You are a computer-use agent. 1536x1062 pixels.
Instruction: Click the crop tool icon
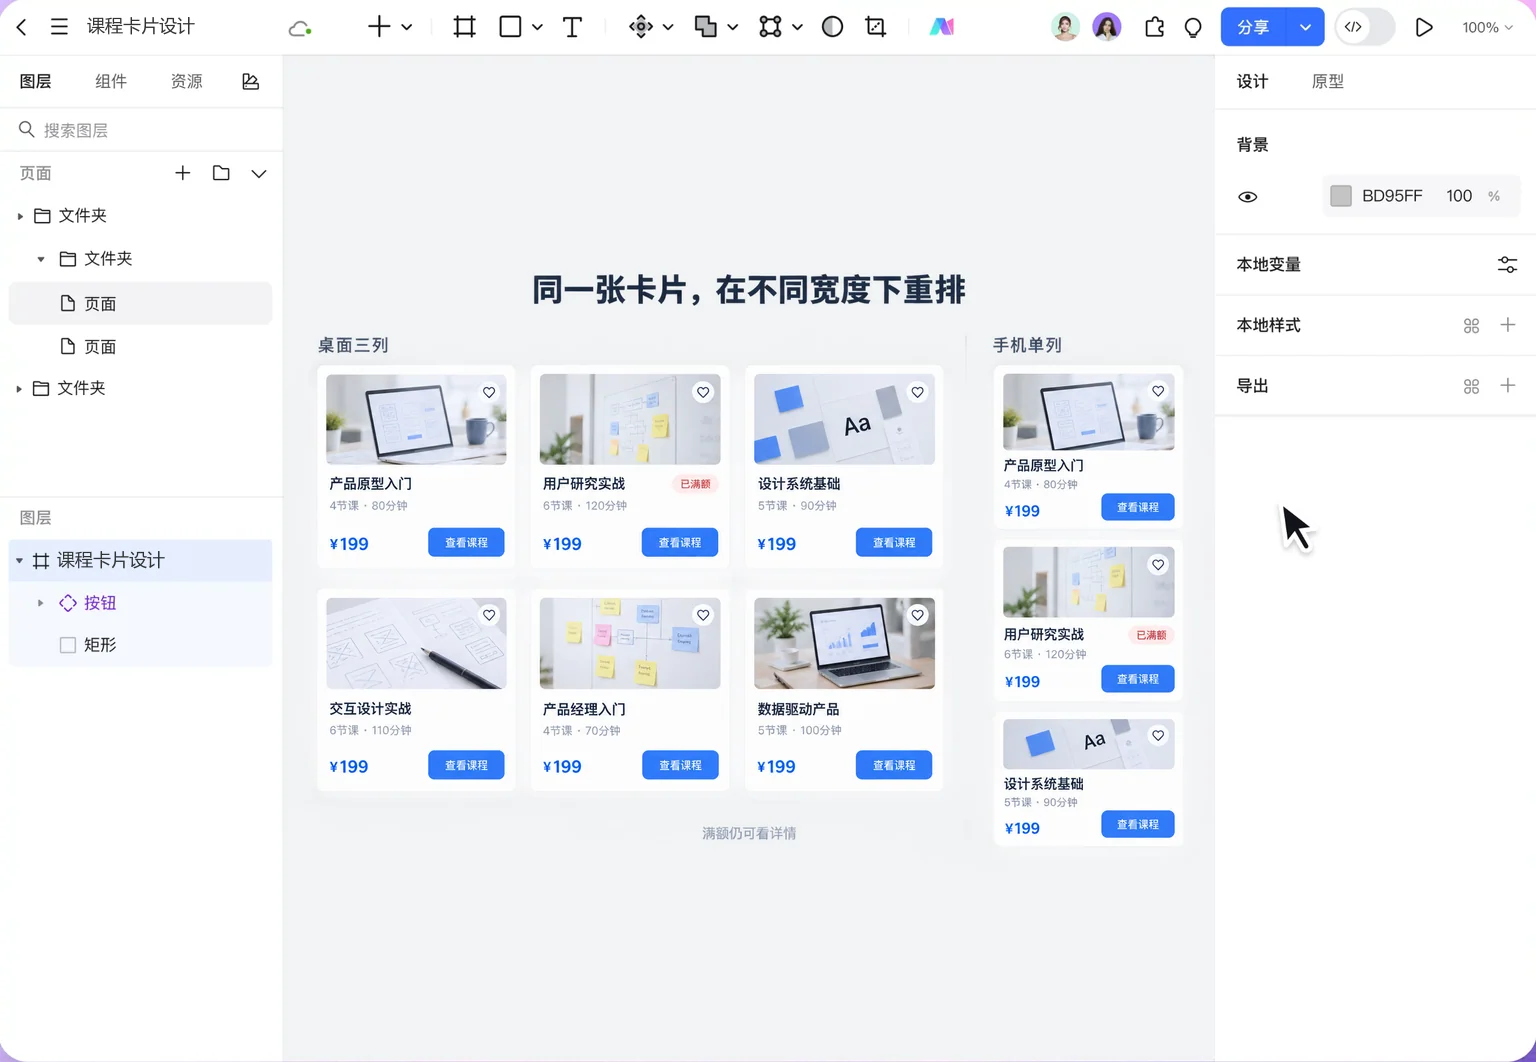coord(876,27)
